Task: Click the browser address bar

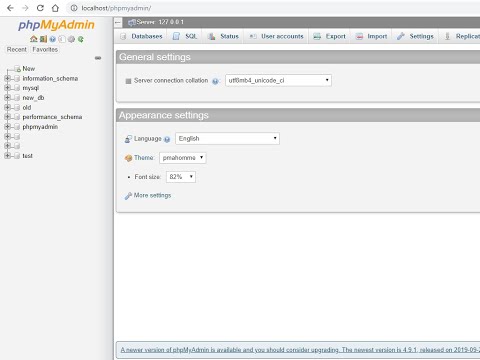Action: point(273,8)
